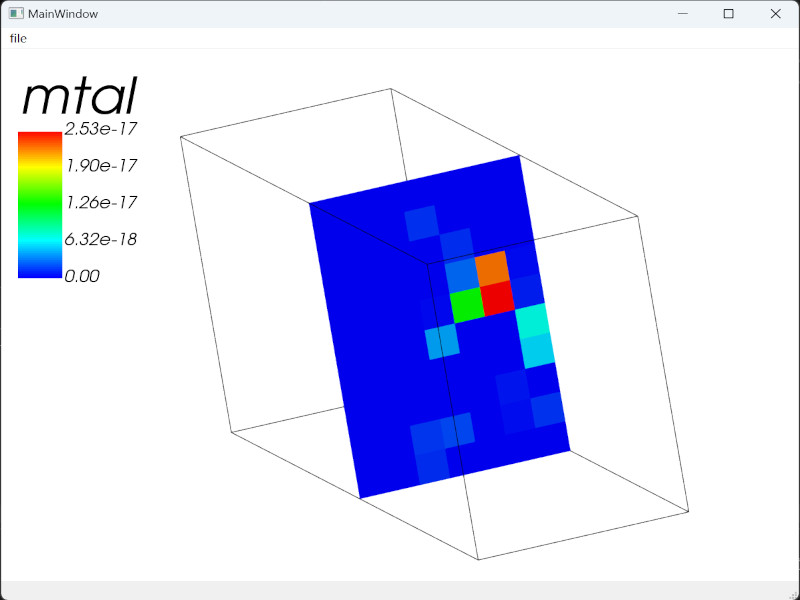Open the file menu
The width and height of the screenshot is (800, 600).
pyautogui.click(x=18, y=39)
